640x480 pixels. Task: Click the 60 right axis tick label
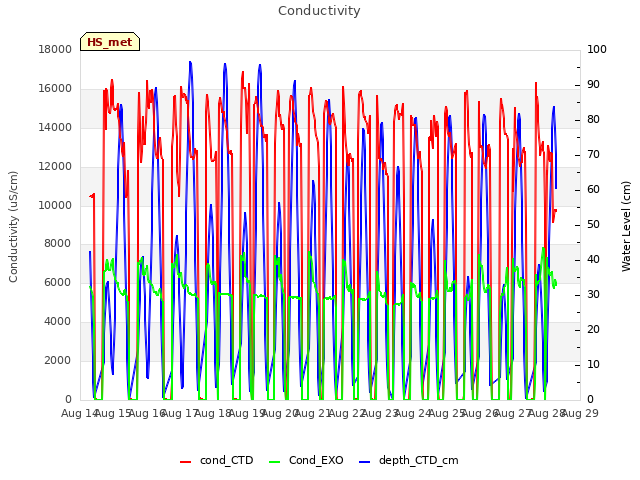click(593, 190)
